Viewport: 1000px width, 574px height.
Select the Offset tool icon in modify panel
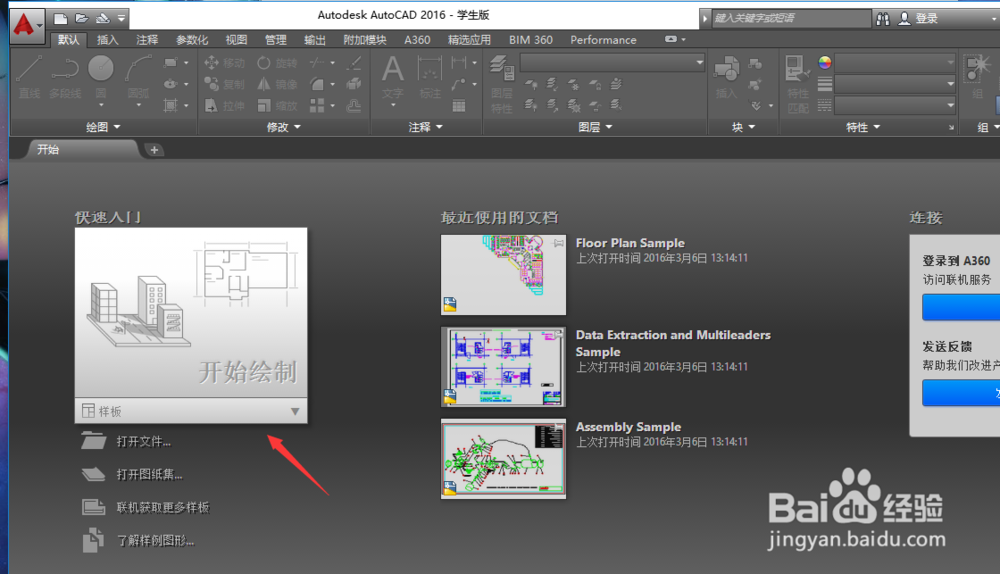353,105
